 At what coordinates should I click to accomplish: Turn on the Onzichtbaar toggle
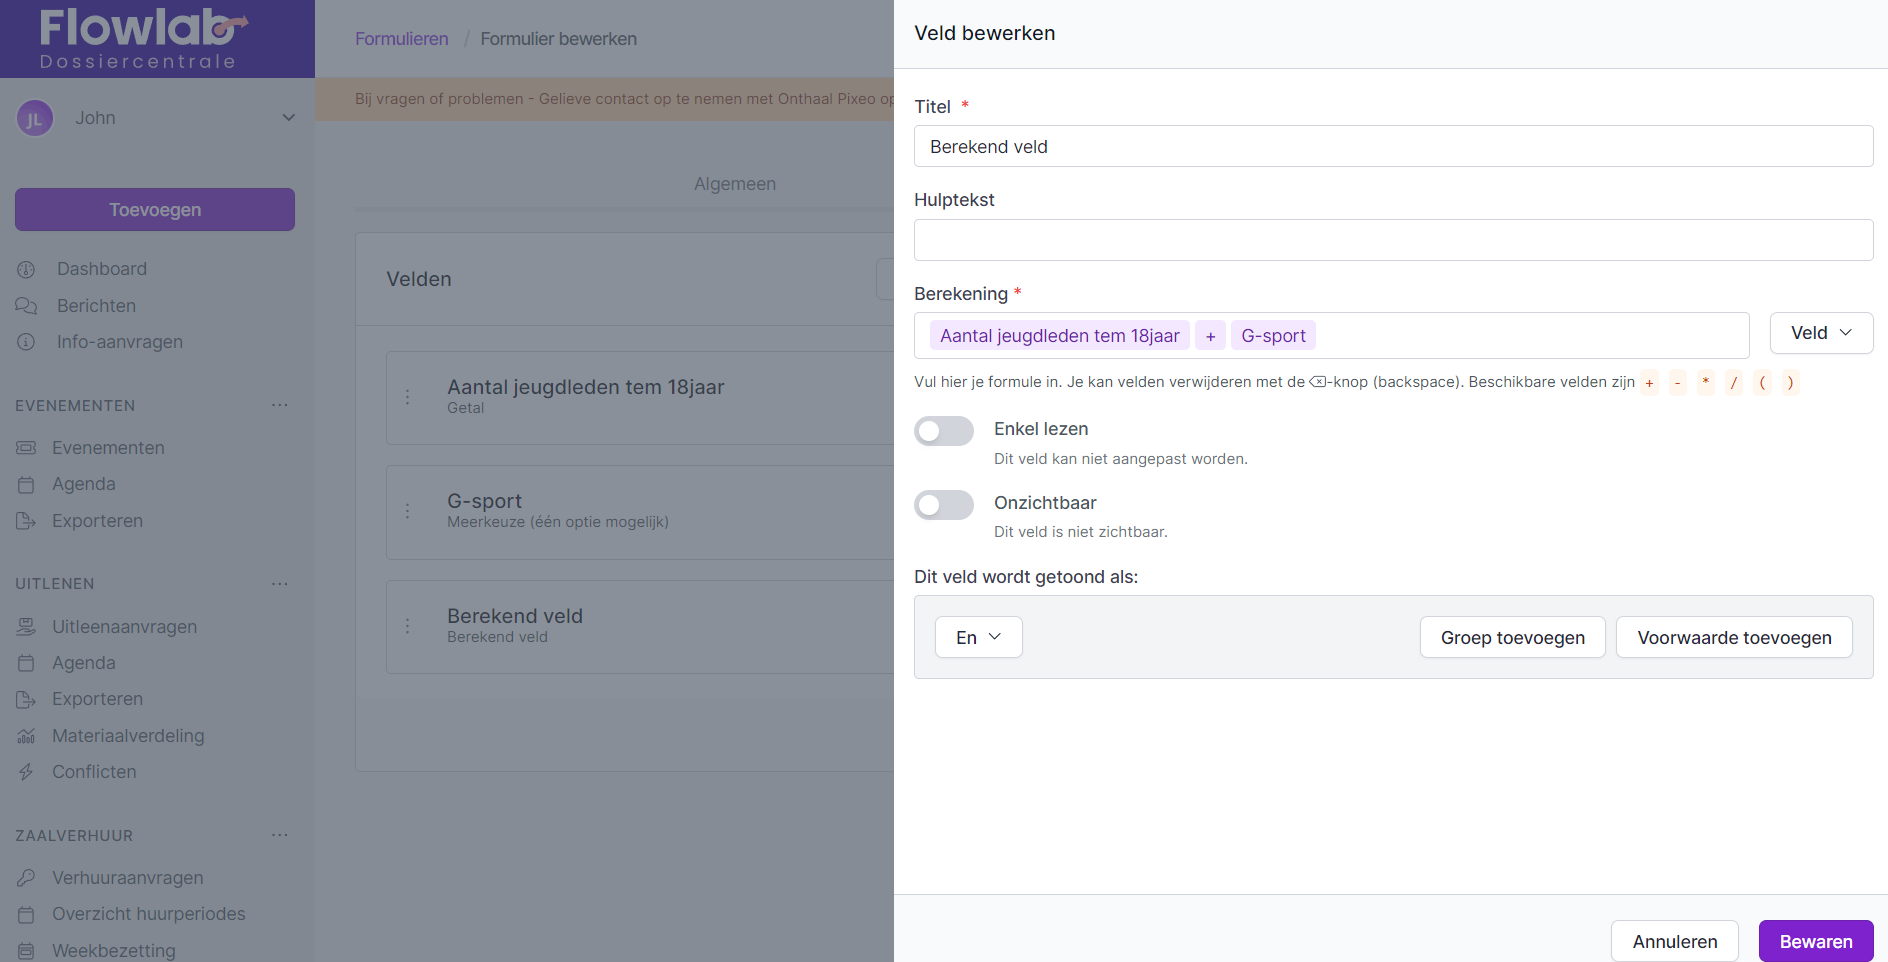tap(943, 505)
